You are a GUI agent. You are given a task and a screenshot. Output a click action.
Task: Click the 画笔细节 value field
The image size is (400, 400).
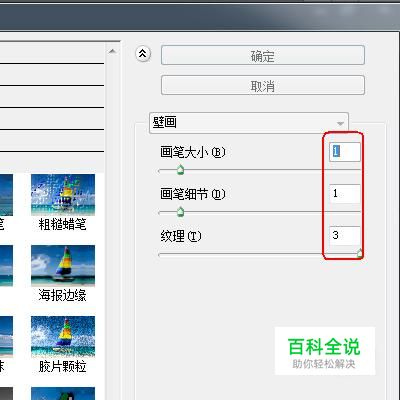coord(344,194)
